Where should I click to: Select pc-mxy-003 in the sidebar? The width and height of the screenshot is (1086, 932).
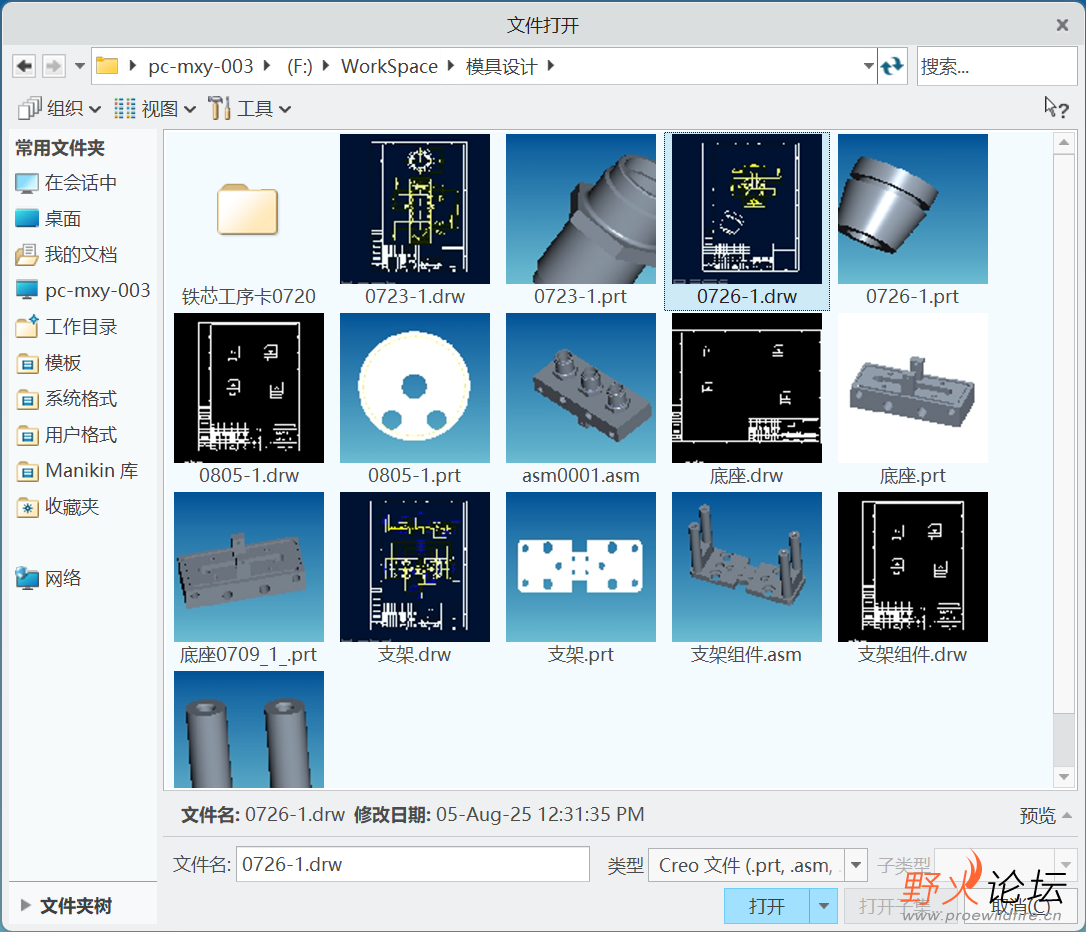point(82,290)
